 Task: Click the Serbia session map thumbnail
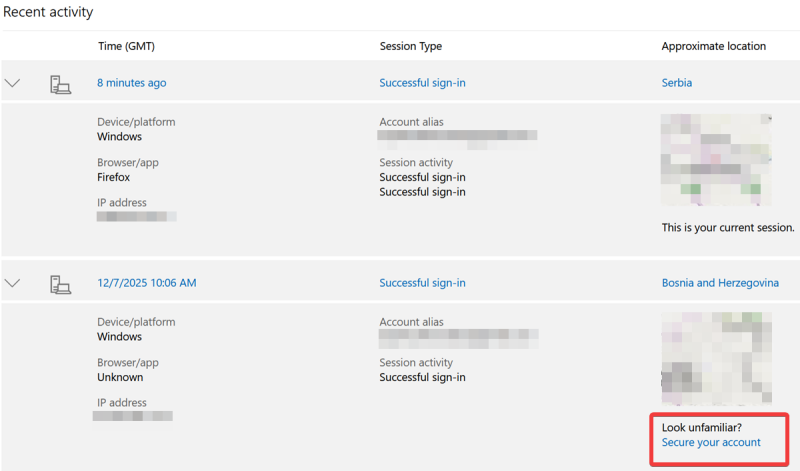click(x=716, y=160)
